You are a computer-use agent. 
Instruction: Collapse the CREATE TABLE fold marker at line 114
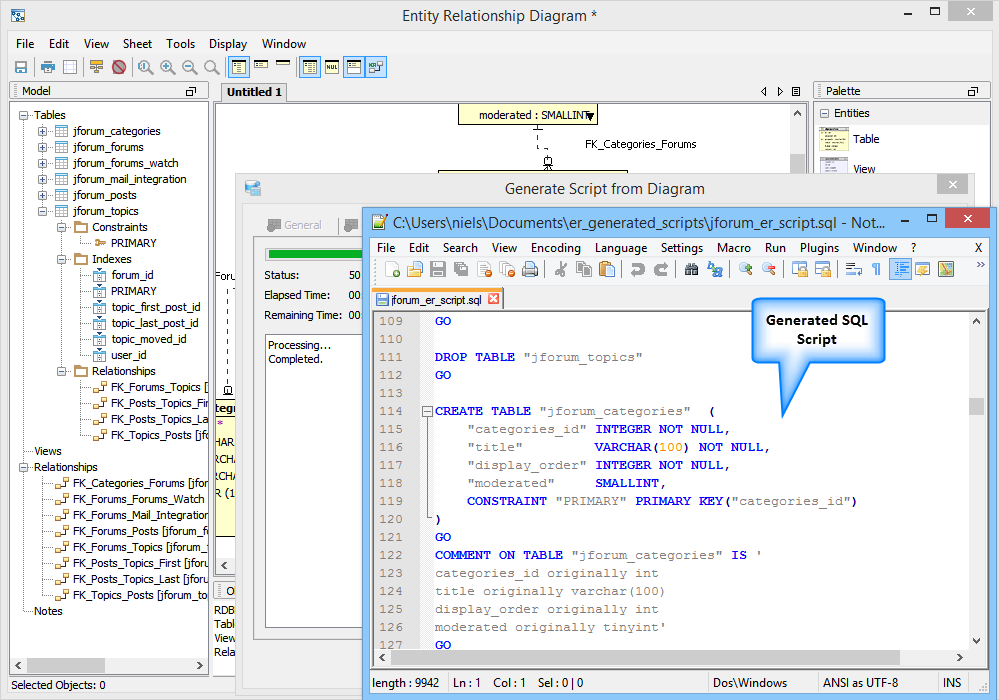[x=427, y=411]
